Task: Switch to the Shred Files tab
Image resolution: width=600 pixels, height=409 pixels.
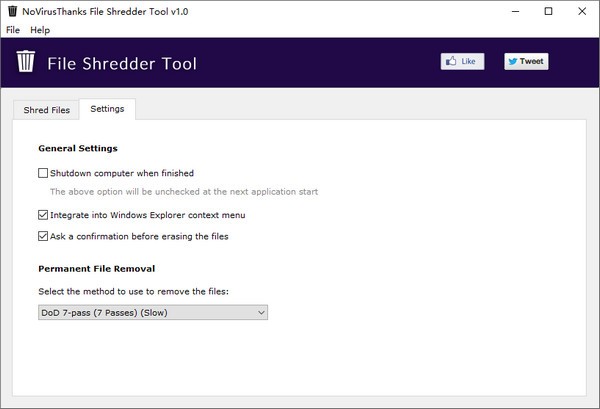Action: (x=47, y=110)
